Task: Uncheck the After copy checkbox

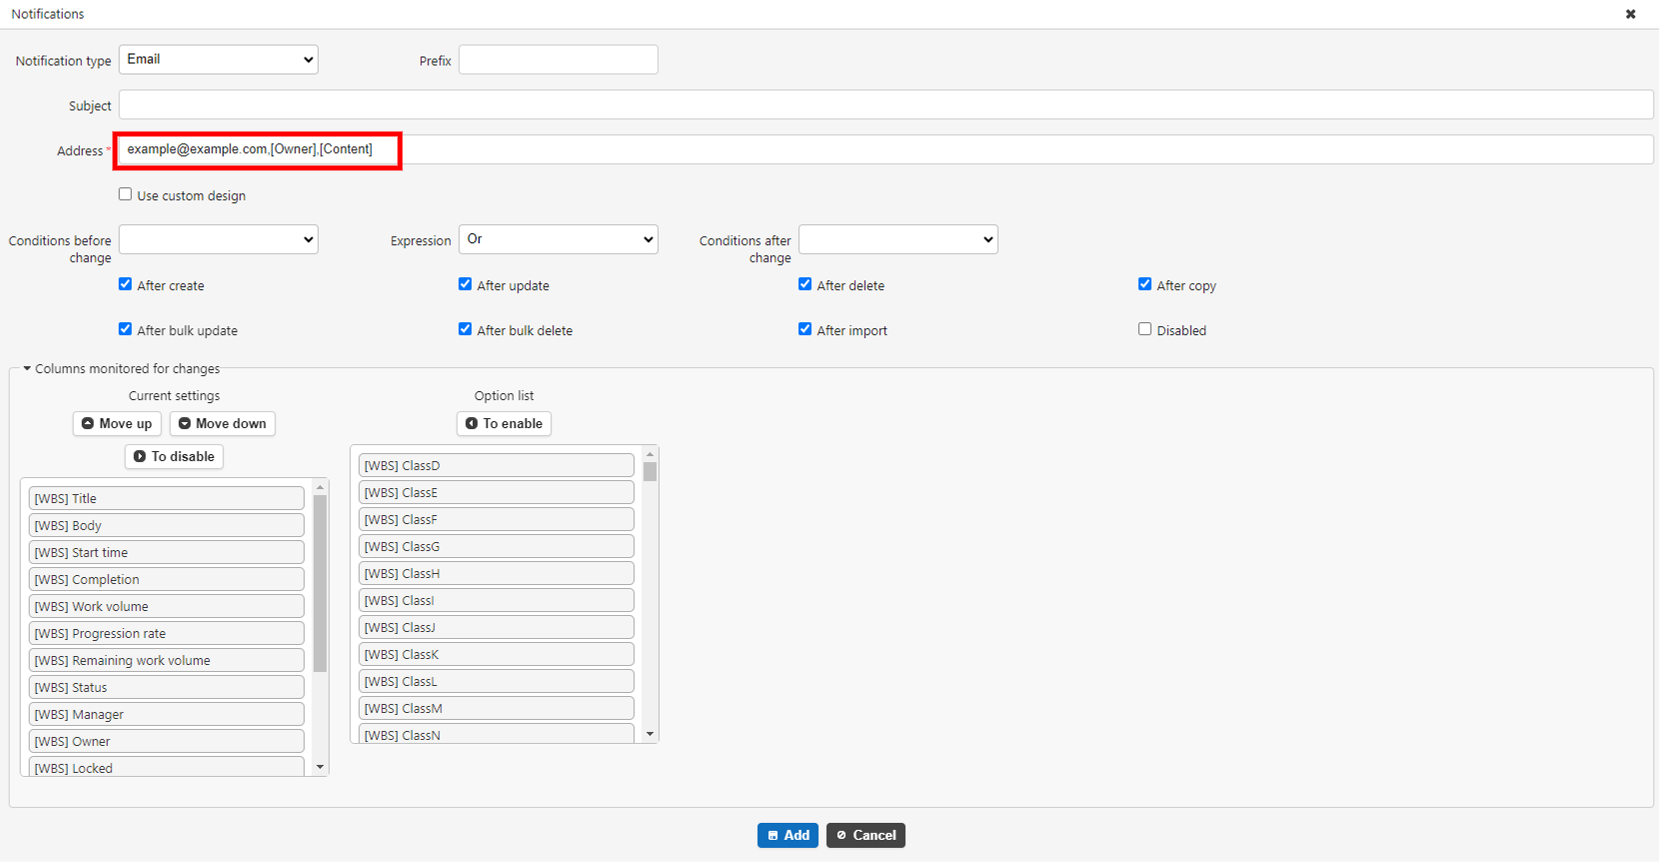Action: [1145, 284]
